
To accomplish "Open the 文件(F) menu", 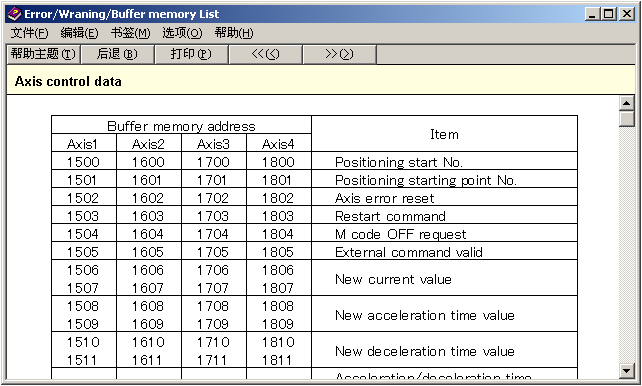I will pos(29,33).
